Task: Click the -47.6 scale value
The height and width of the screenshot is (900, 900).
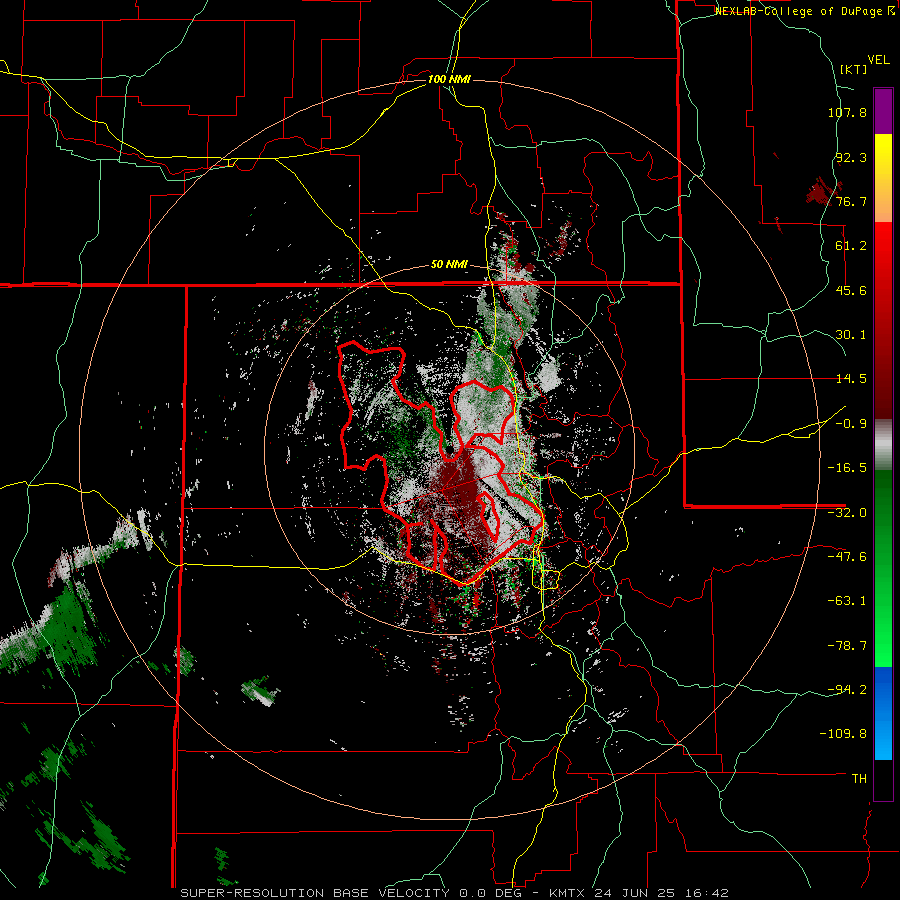Action: tap(847, 557)
